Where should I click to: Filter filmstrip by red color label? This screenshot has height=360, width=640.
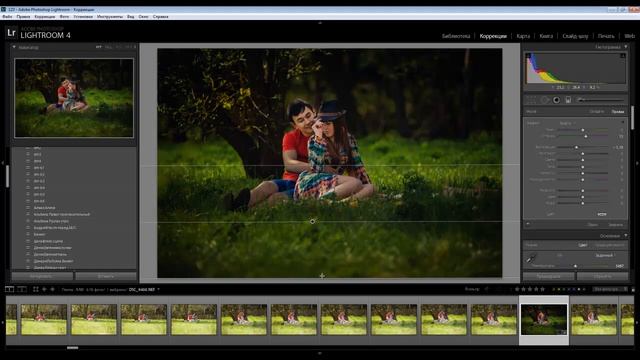[554, 289]
